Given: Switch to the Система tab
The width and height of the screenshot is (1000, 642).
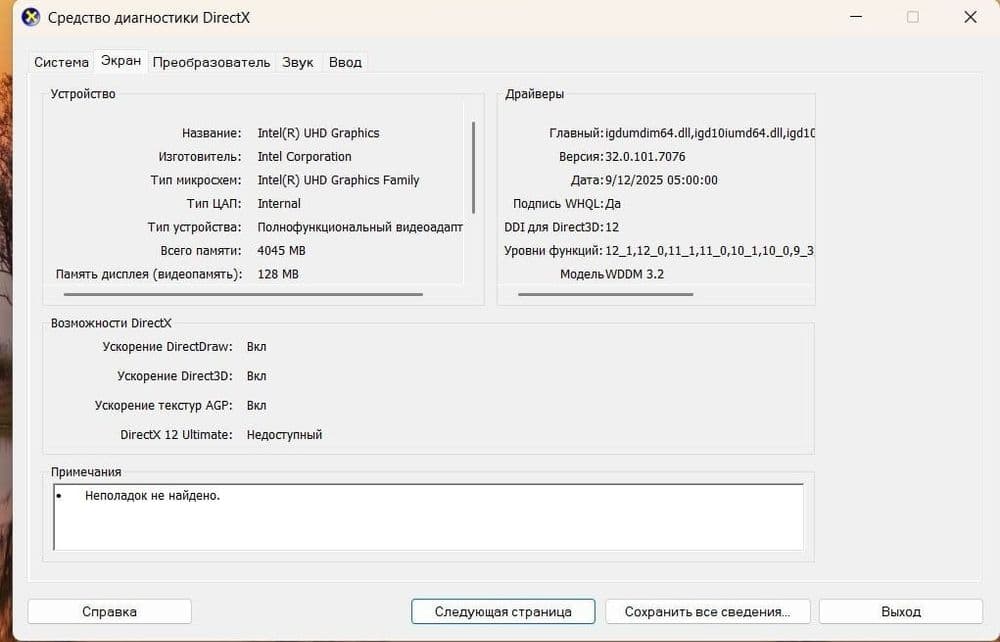Looking at the screenshot, I should pyautogui.click(x=61, y=62).
